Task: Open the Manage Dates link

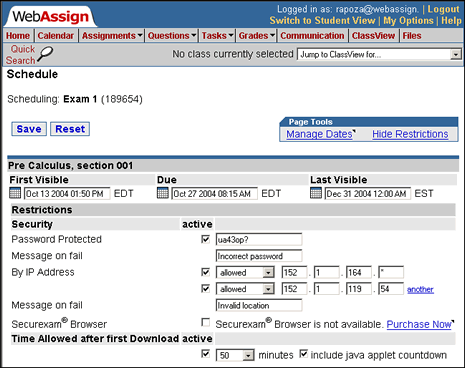Action: tap(319, 134)
